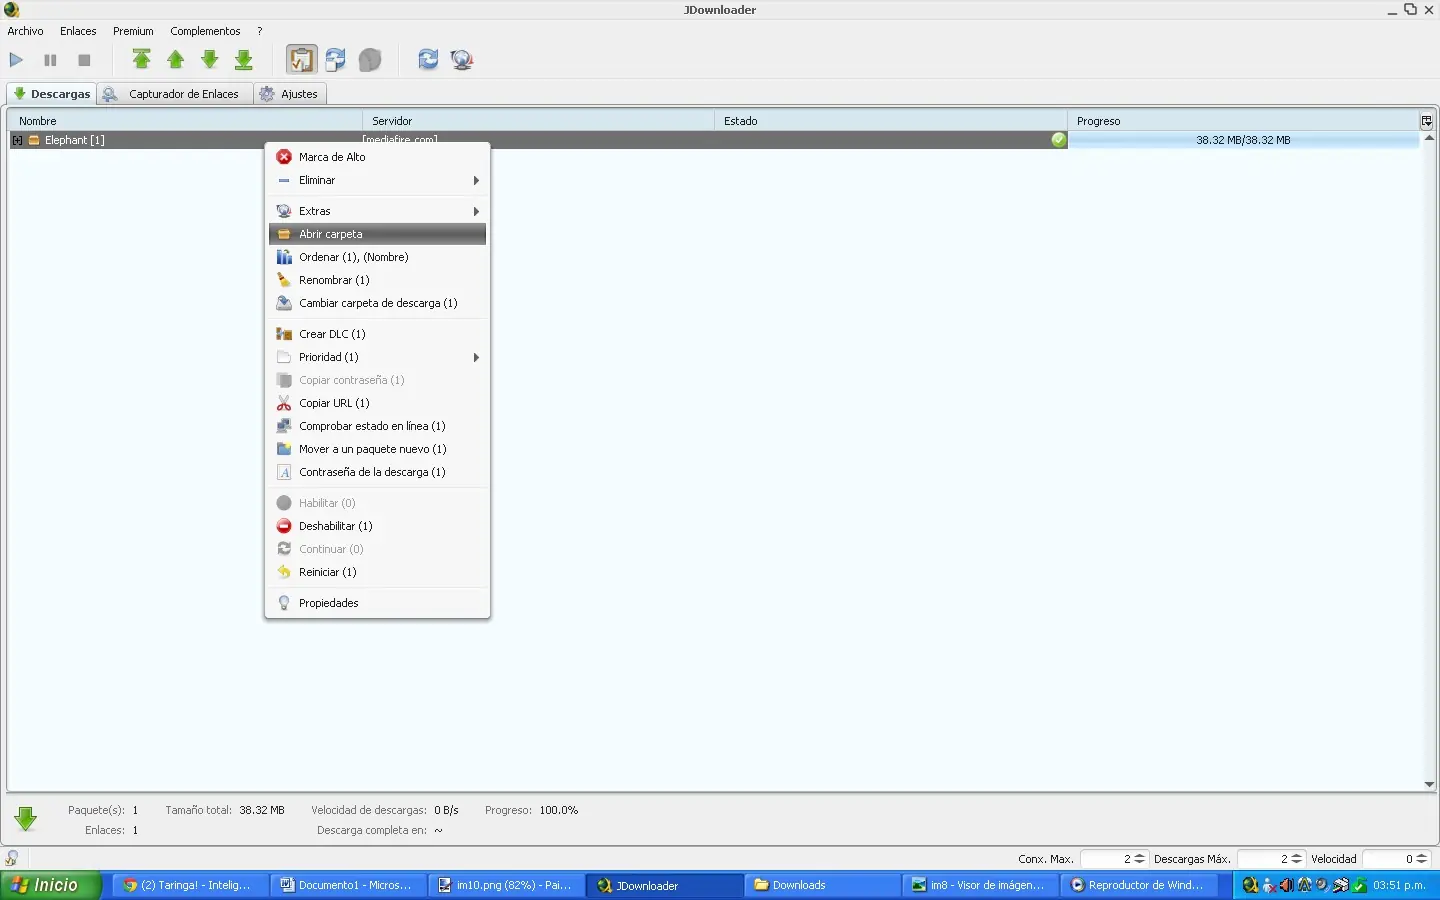Switch to Reproductor de Windows taskbar button
The height and width of the screenshot is (900, 1440).
point(1138,885)
